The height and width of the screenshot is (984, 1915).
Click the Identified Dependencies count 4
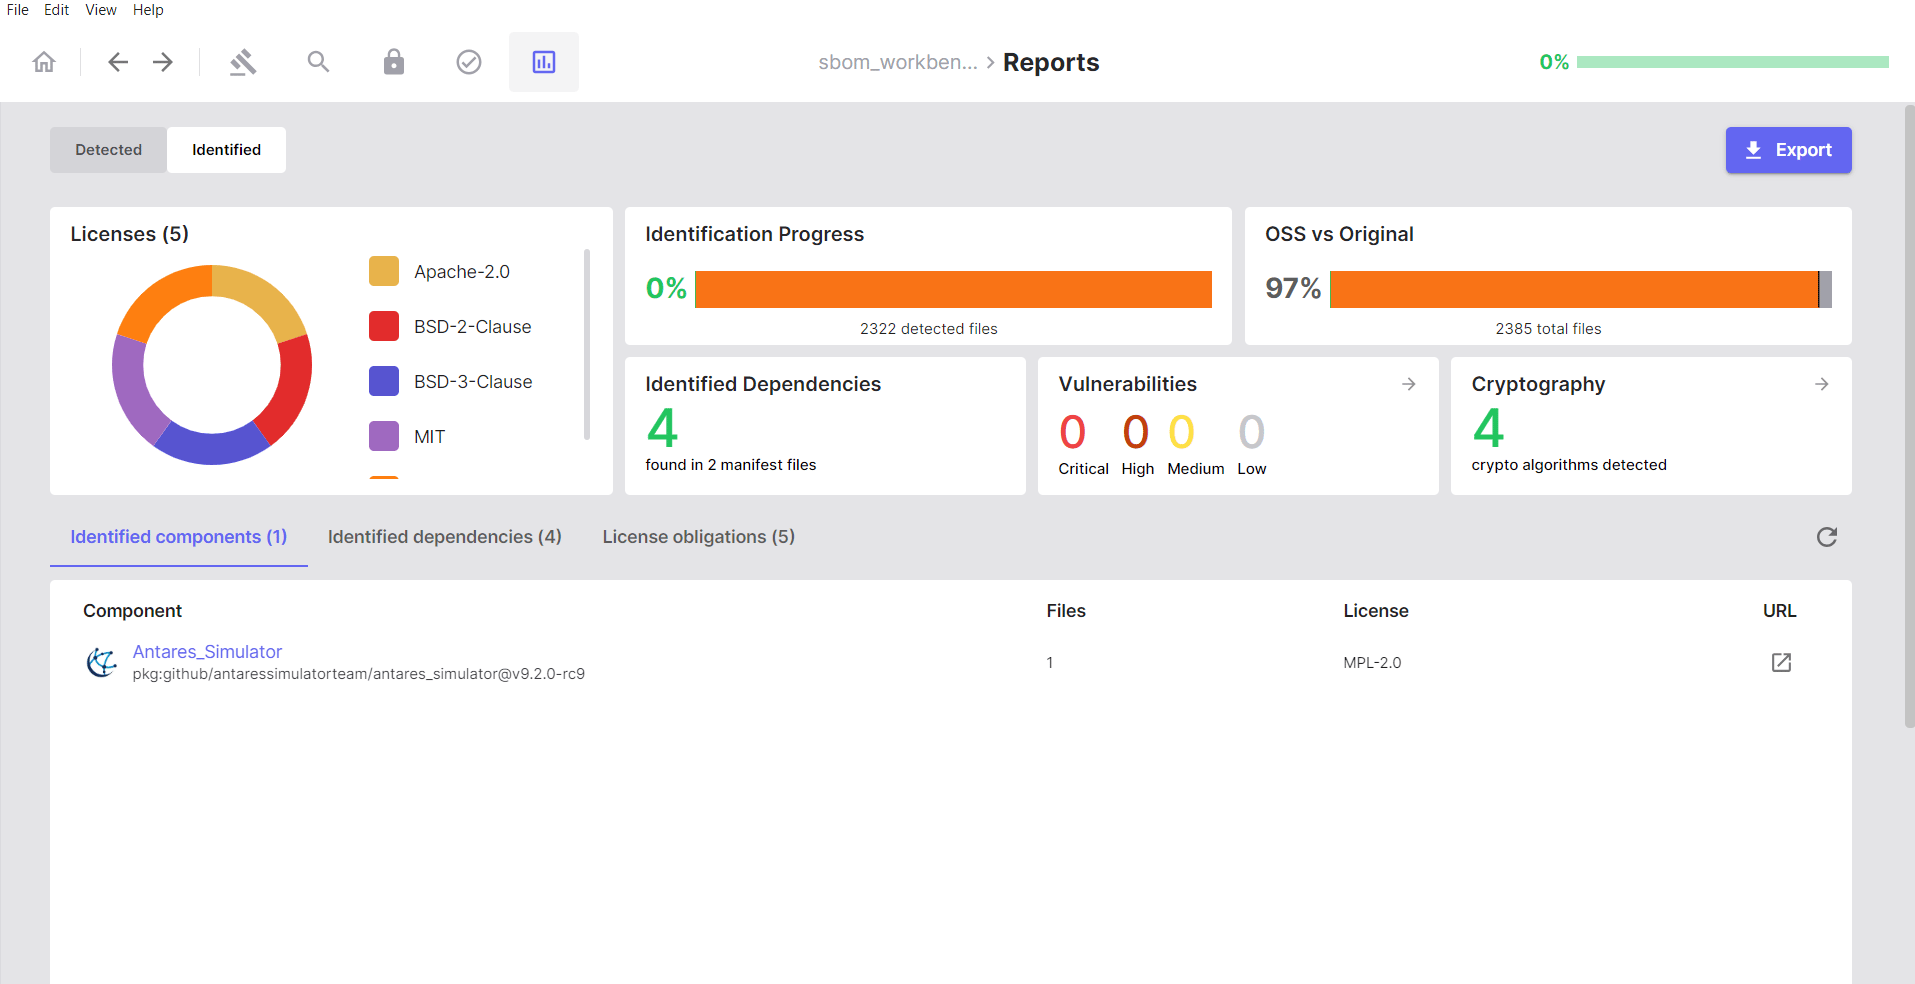[x=662, y=428]
